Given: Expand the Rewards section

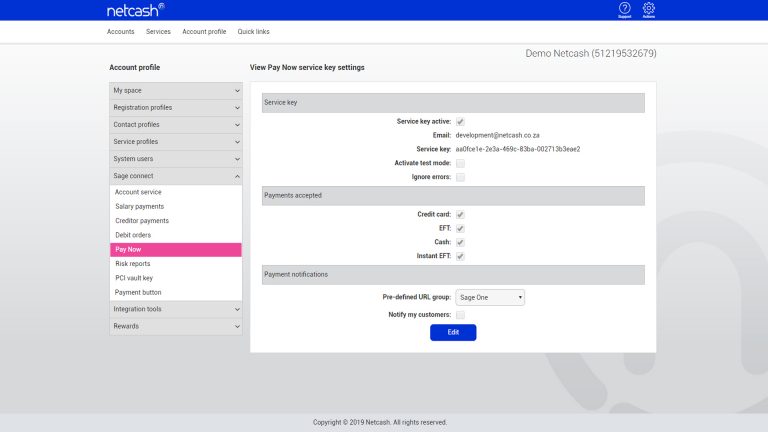Looking at the screenshot, I should tap(176, 326).
